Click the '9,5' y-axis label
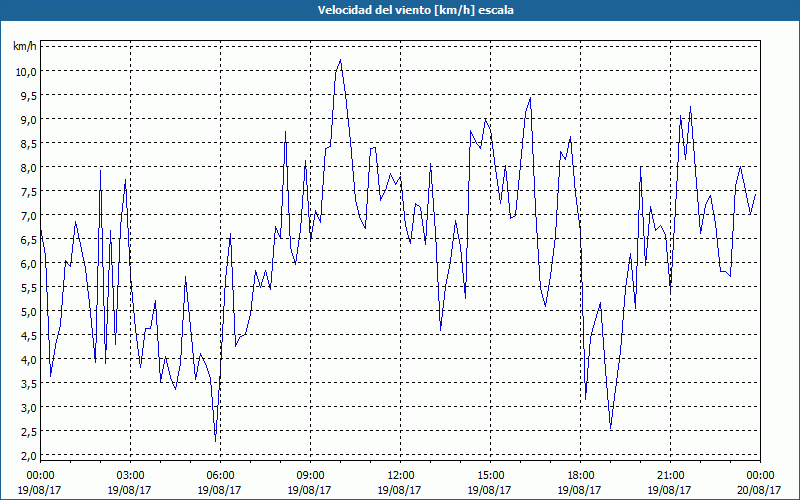 29,95
